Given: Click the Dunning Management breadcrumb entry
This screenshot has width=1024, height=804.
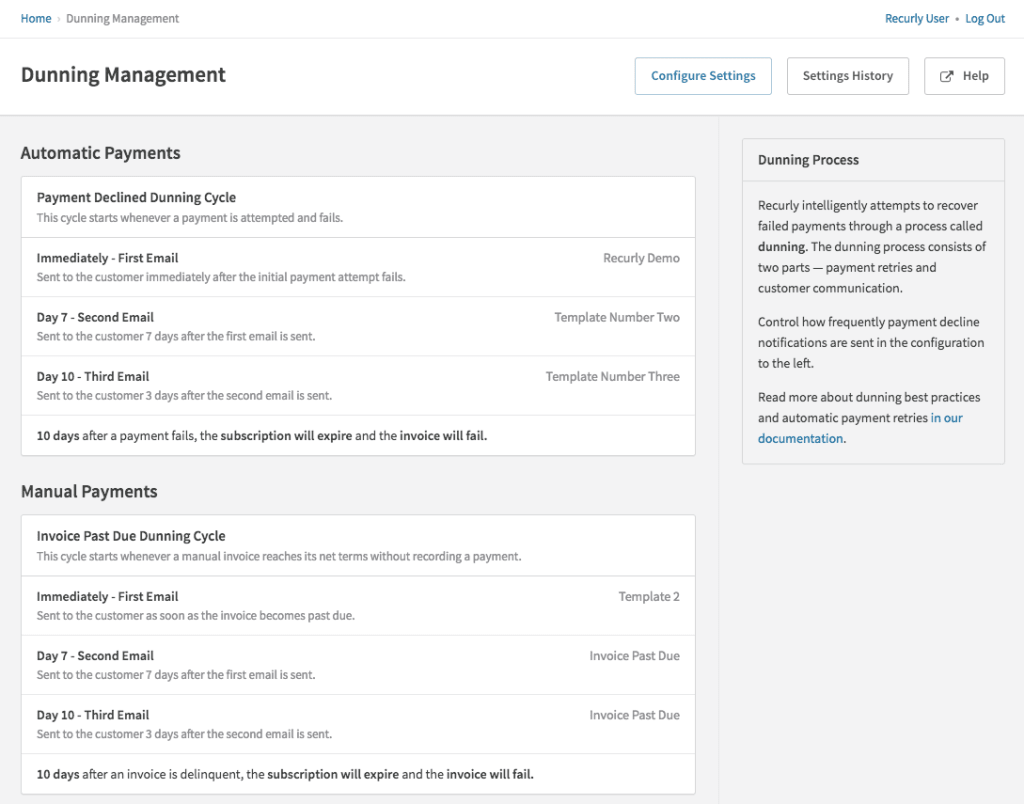Looking at the screenshot, I should (x=122, y=18).
